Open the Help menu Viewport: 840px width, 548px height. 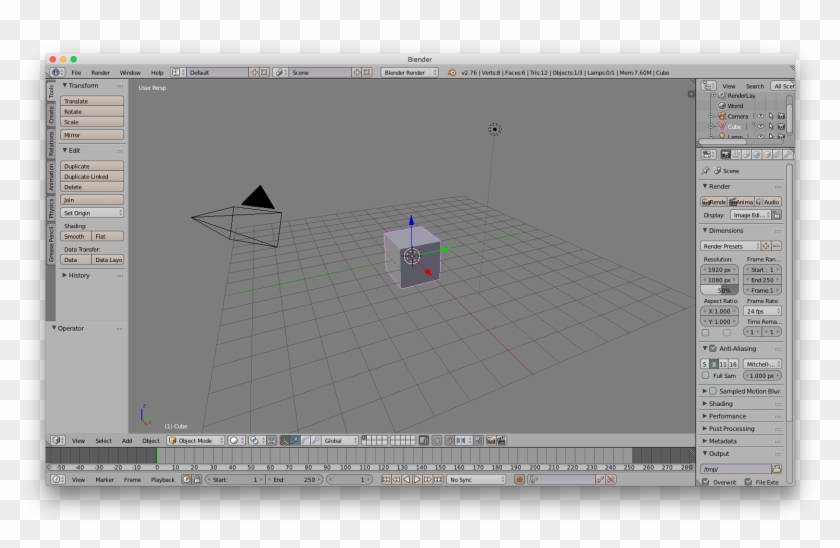(x=156, y=72)
